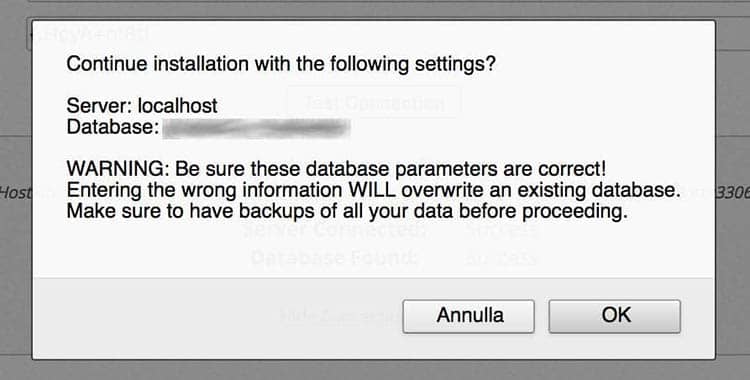Click the faded Hide Connection button behind dialog
750x380 pixels.
click(x=341, y=316)
